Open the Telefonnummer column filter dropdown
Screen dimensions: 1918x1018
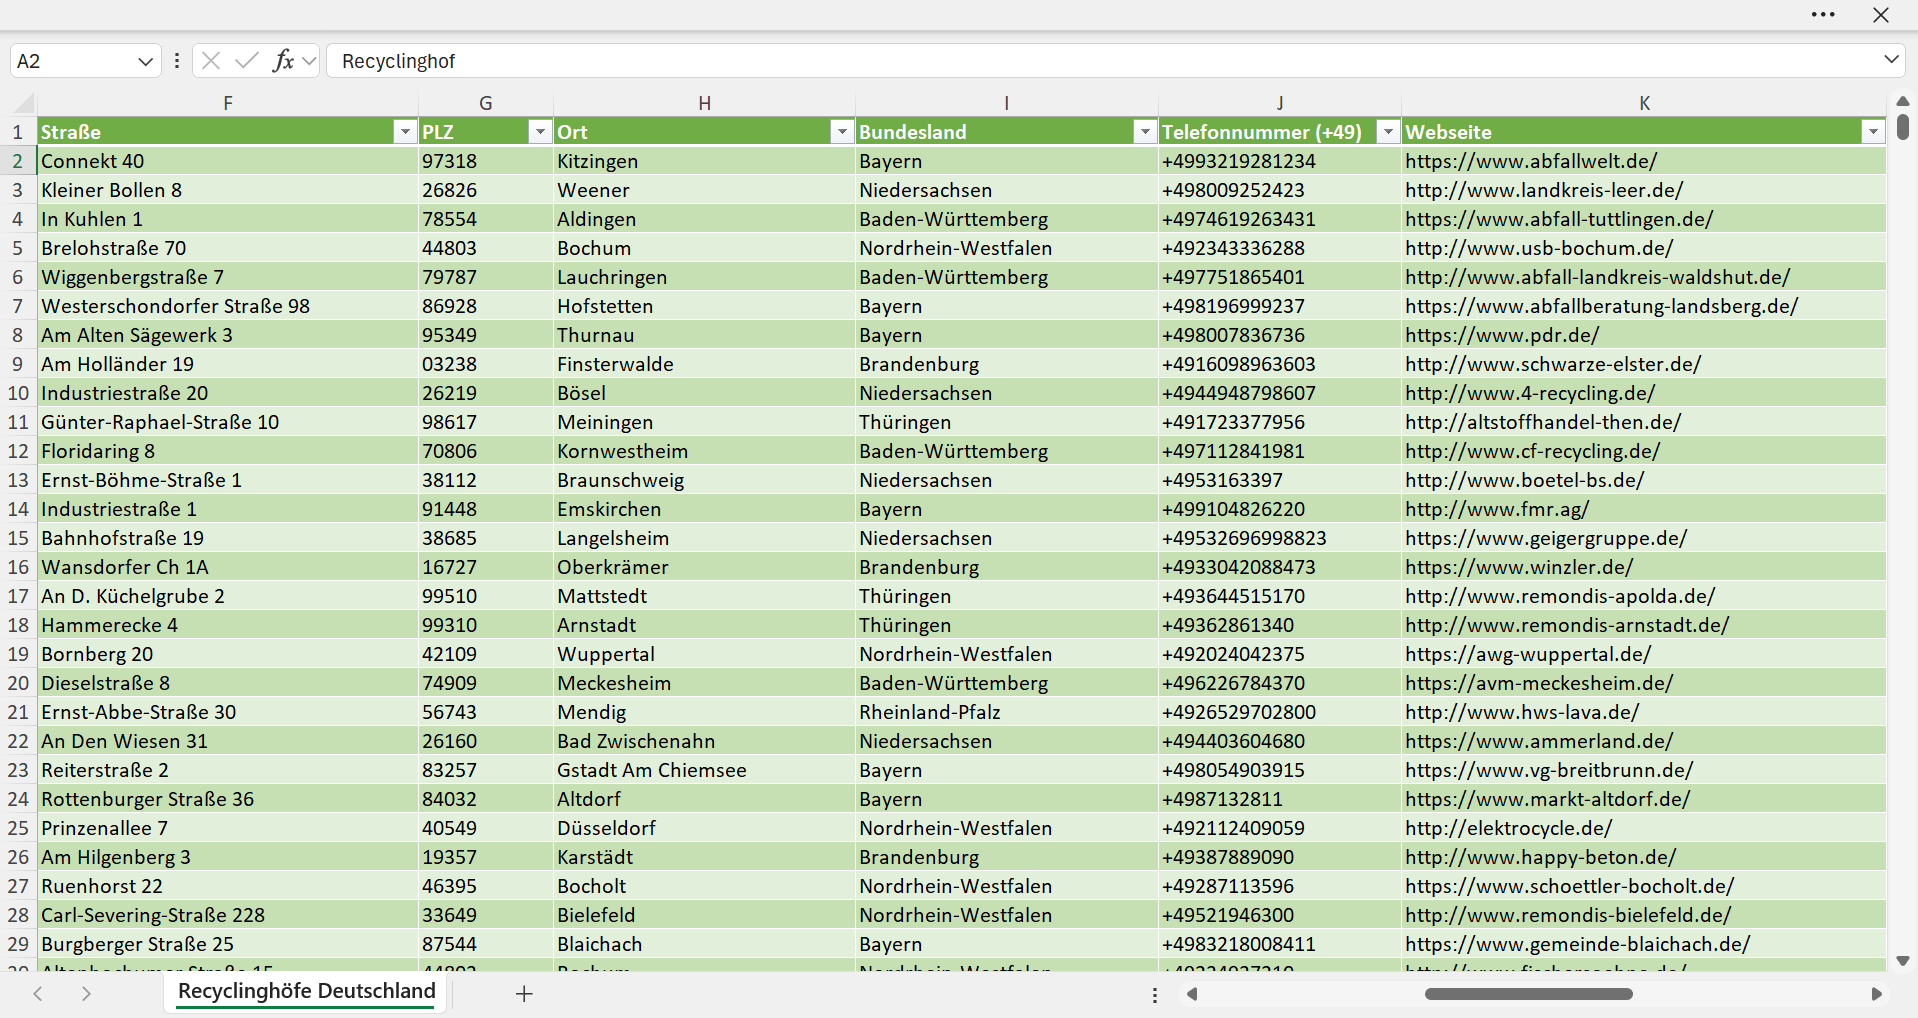pos(1388,132)
